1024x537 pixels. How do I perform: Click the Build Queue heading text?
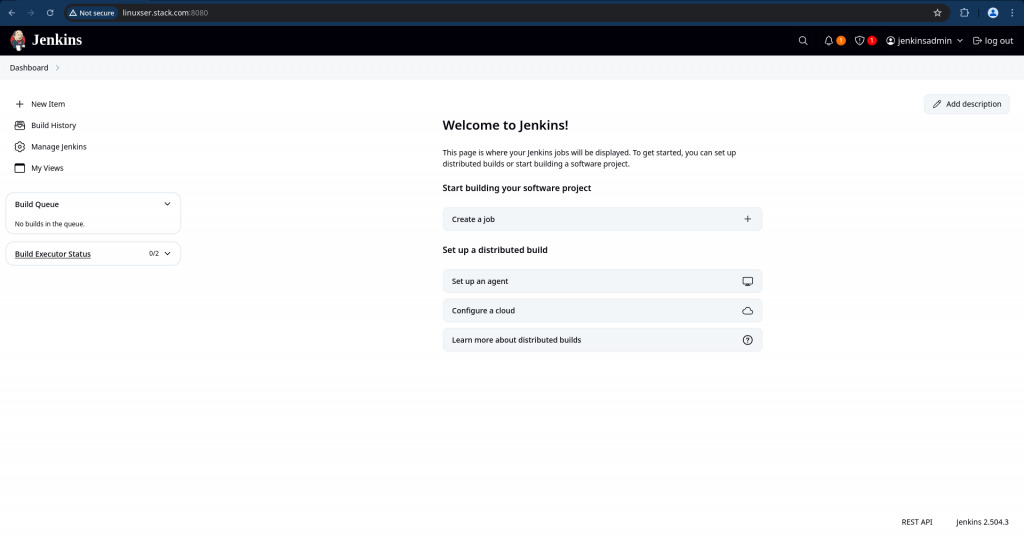click(37, 204)
